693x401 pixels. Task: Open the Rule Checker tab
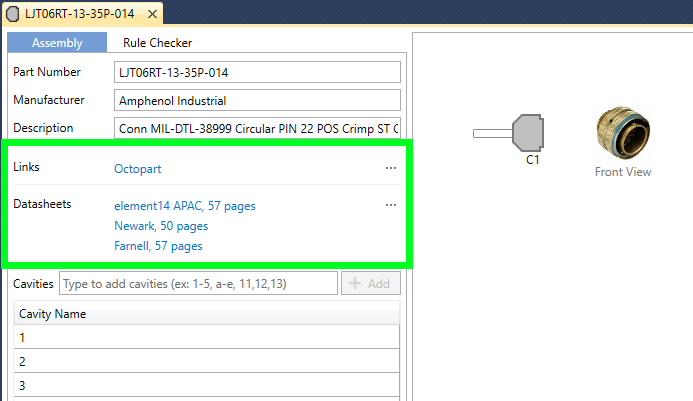157,42
